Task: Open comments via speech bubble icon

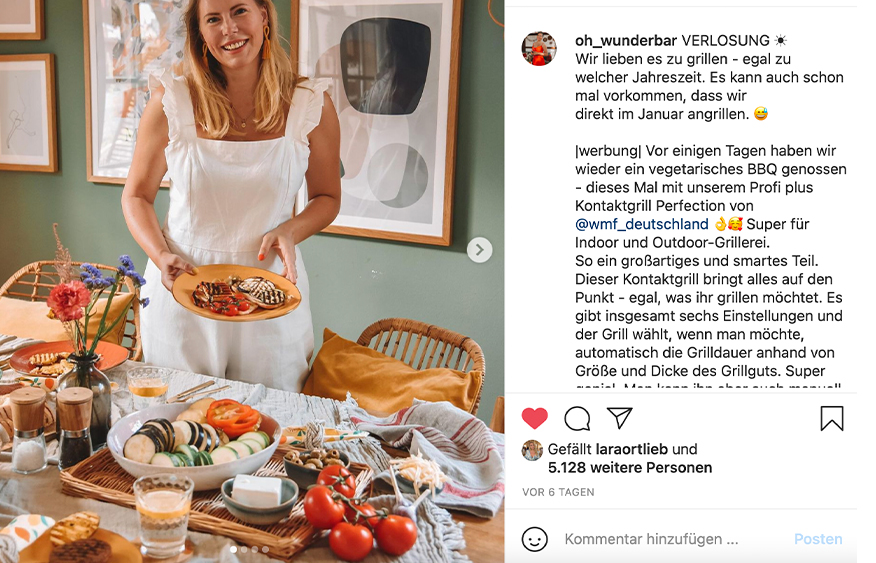Action: [x=577, y=418]
